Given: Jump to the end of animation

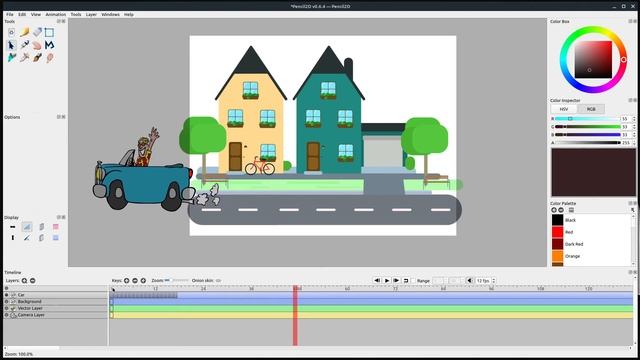Looking at the screenshot, I should coord(396,280).
